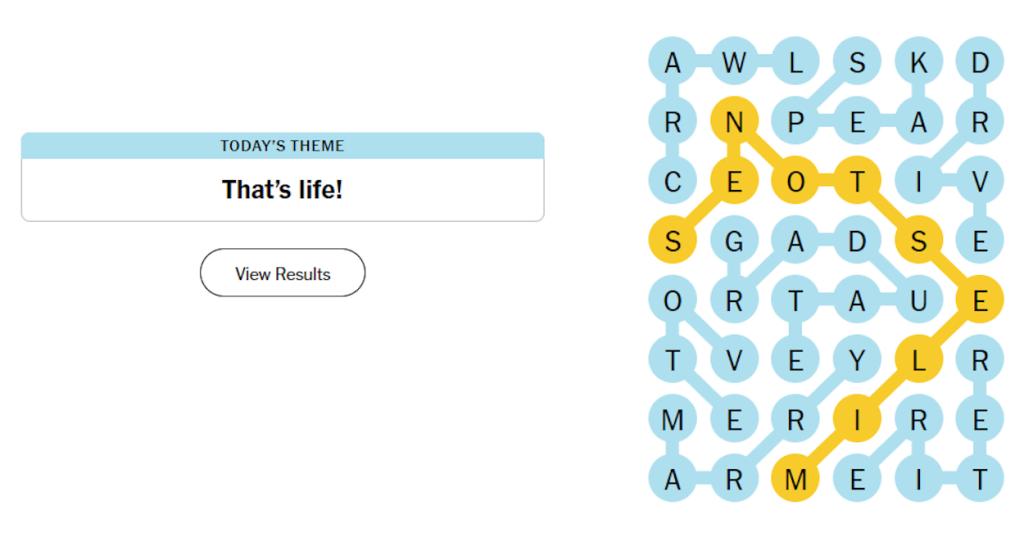Tap the blue letter M tile
Image resolution: width=1024 pixels, height=555 pixels.
point(673,419)
